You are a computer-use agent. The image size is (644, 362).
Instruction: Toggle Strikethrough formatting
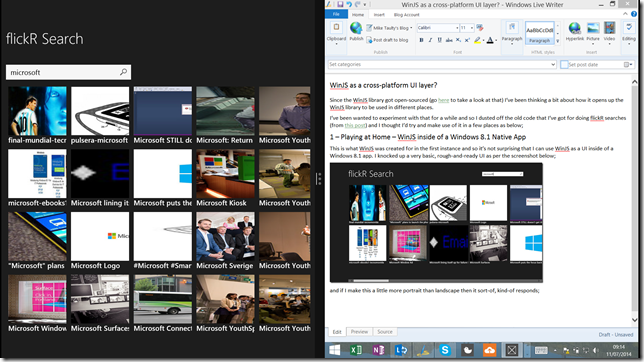click(x=449, y=40)
